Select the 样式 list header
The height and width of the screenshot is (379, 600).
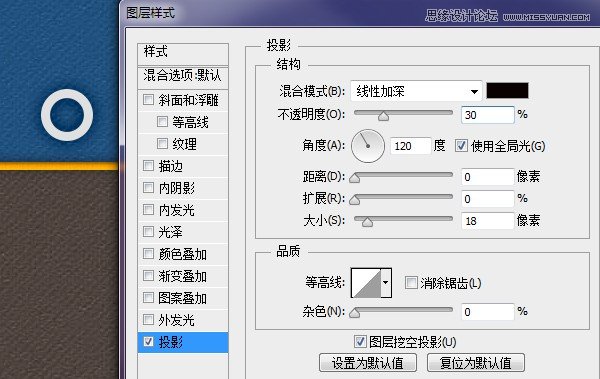[x=183, y=53]
